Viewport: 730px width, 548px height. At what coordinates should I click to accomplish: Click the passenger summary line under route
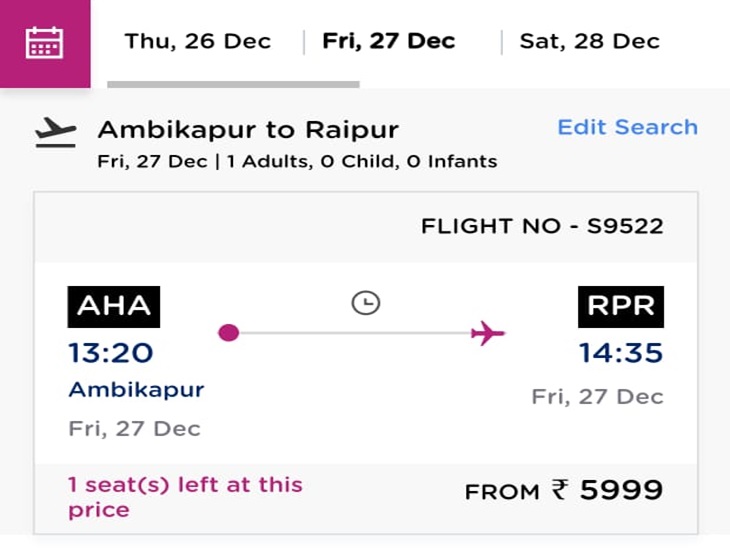297,161
